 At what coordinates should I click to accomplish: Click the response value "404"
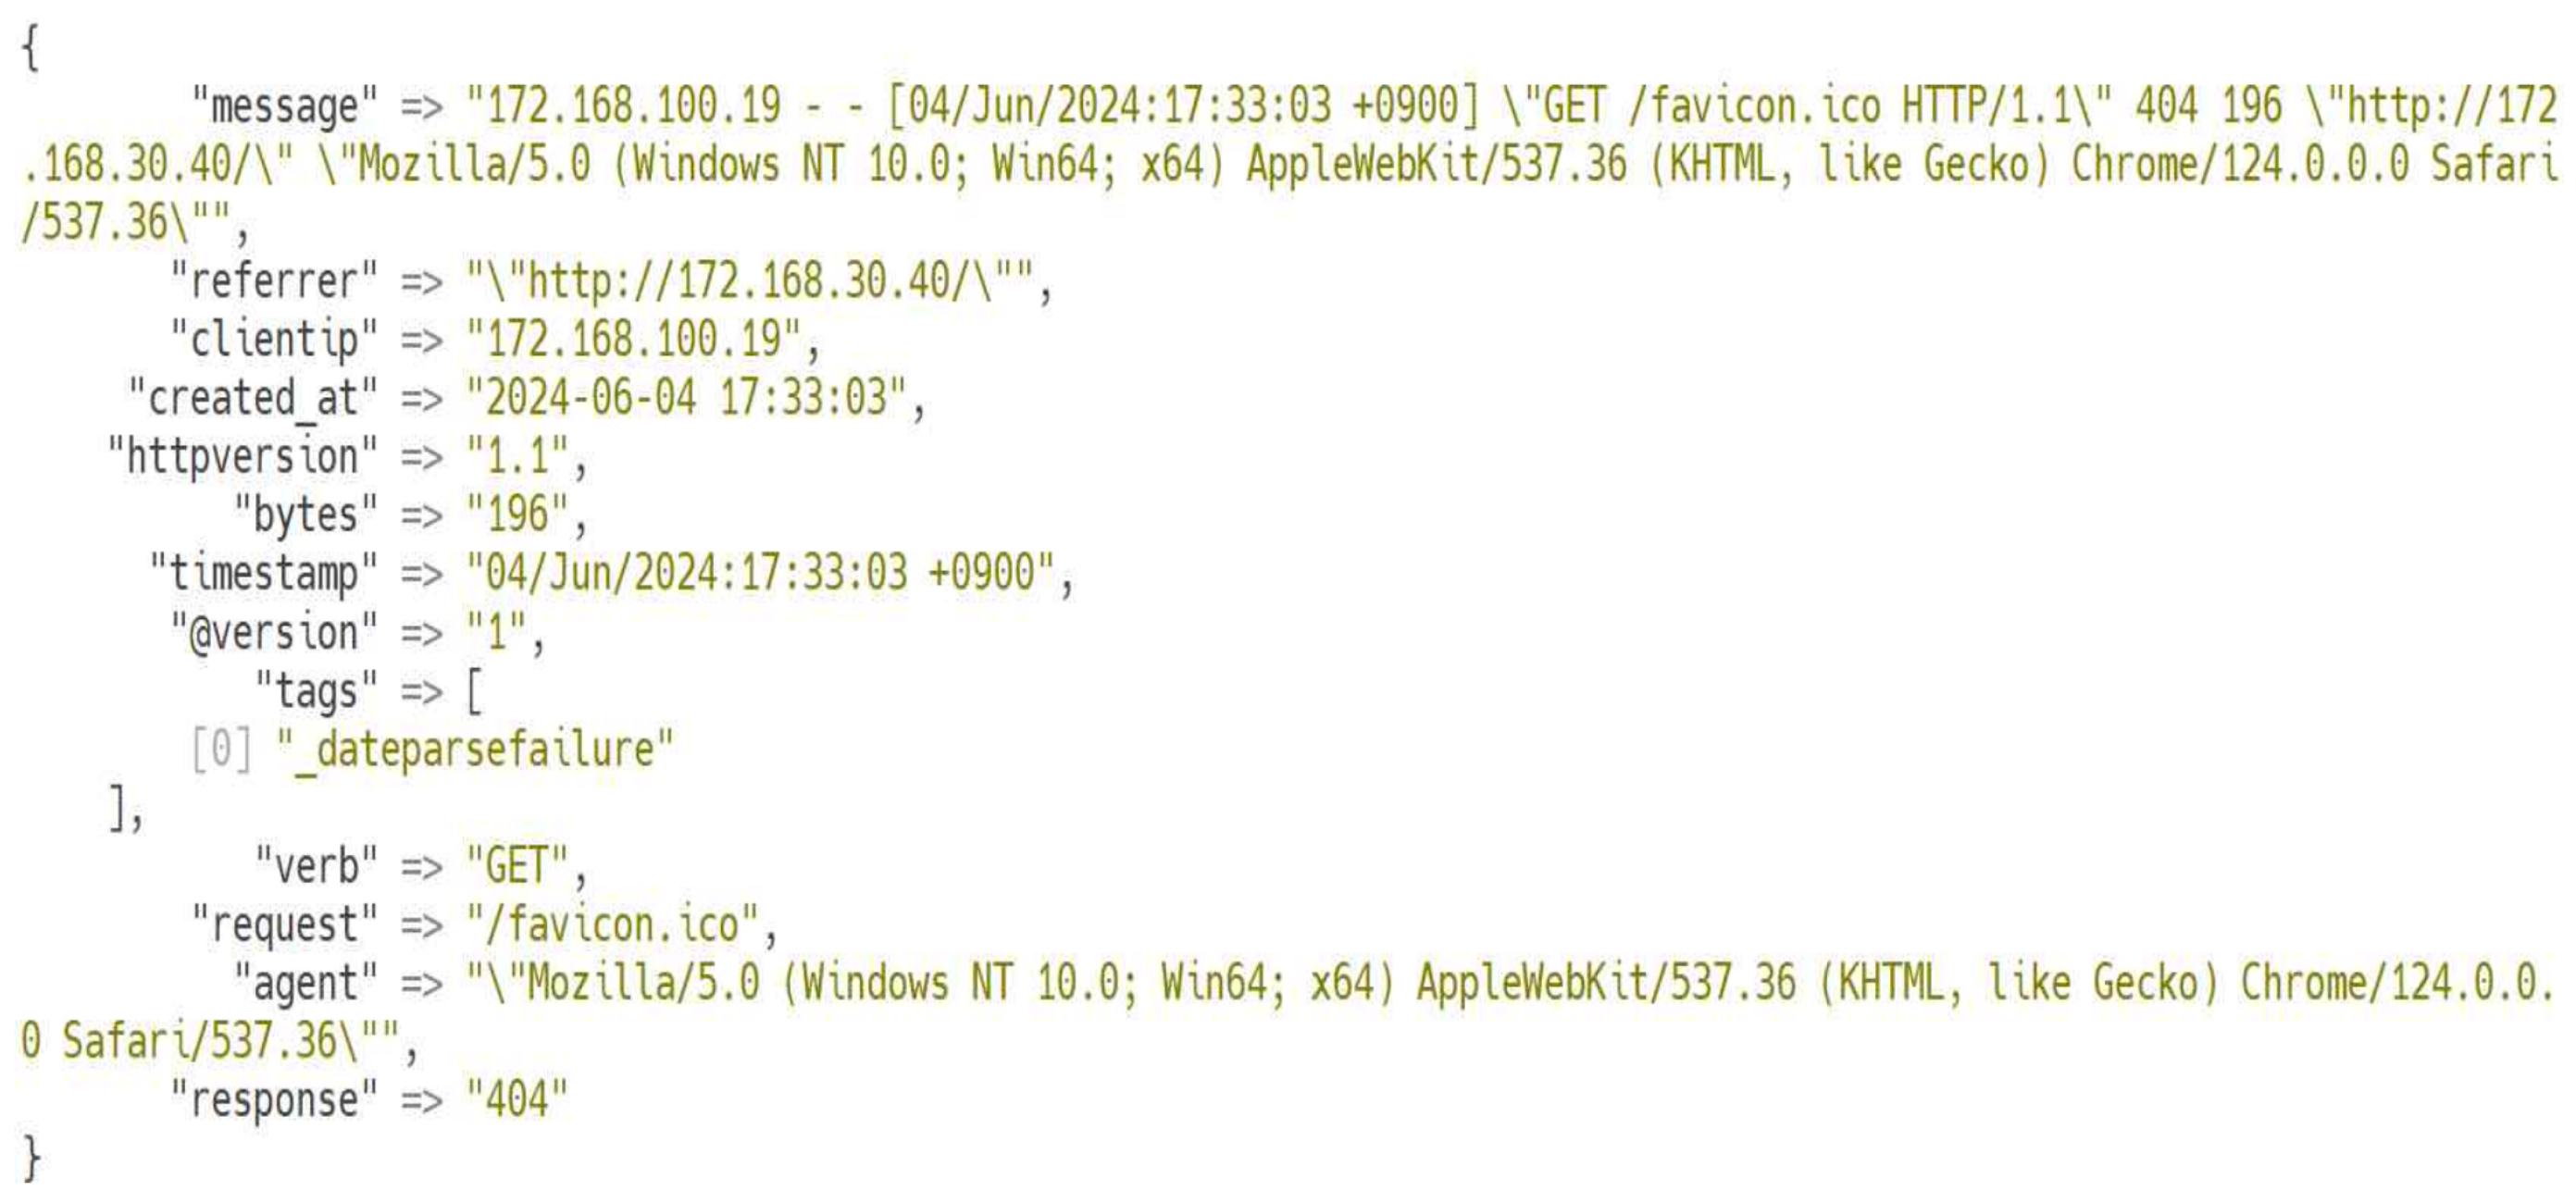(517, 1100)
